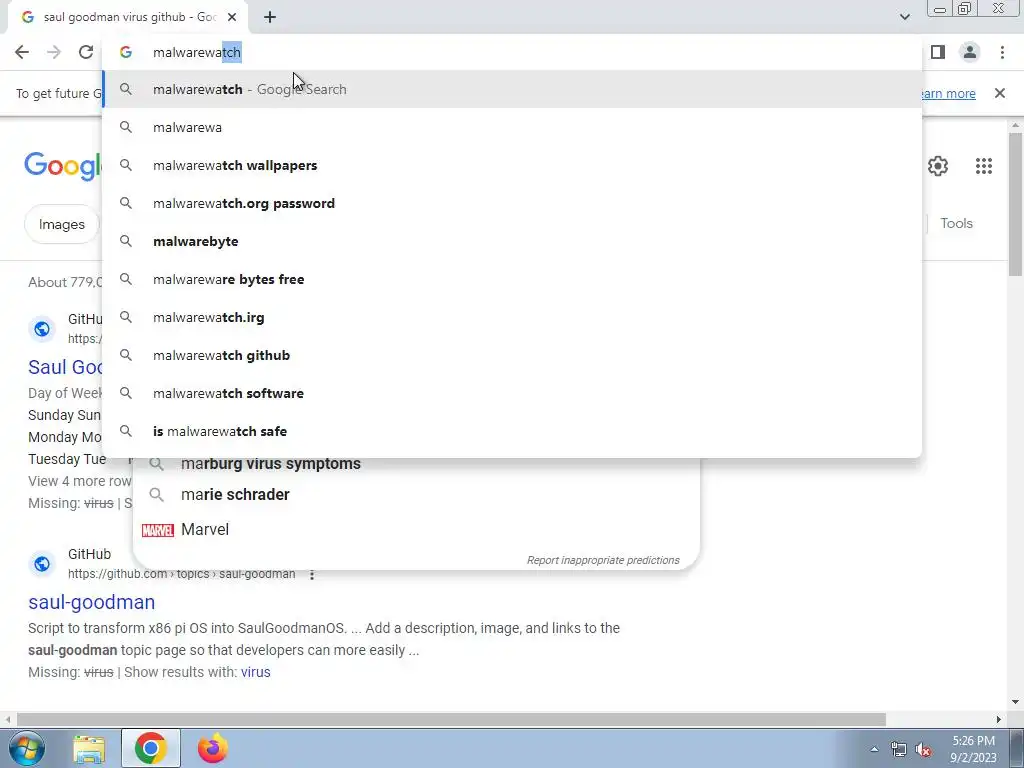This screenshot has height=768, width=1024.
Task: Select the malwarewatch - Google Search suggestion
Action: click(512, 89)
